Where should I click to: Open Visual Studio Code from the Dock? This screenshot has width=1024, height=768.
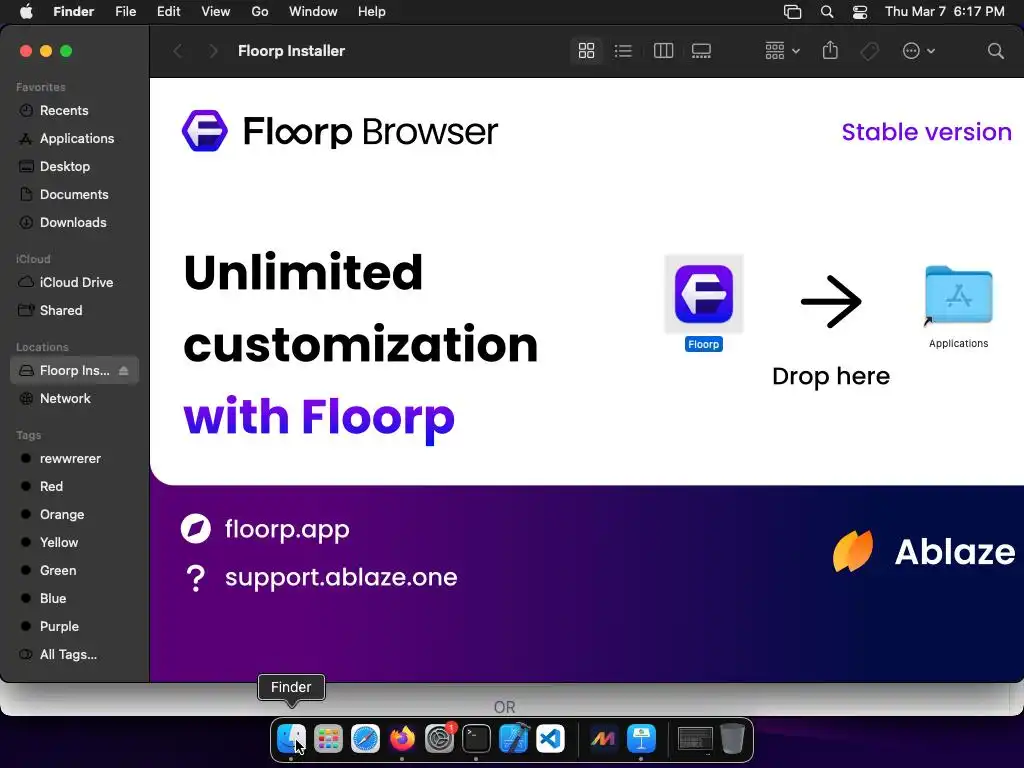551,739
